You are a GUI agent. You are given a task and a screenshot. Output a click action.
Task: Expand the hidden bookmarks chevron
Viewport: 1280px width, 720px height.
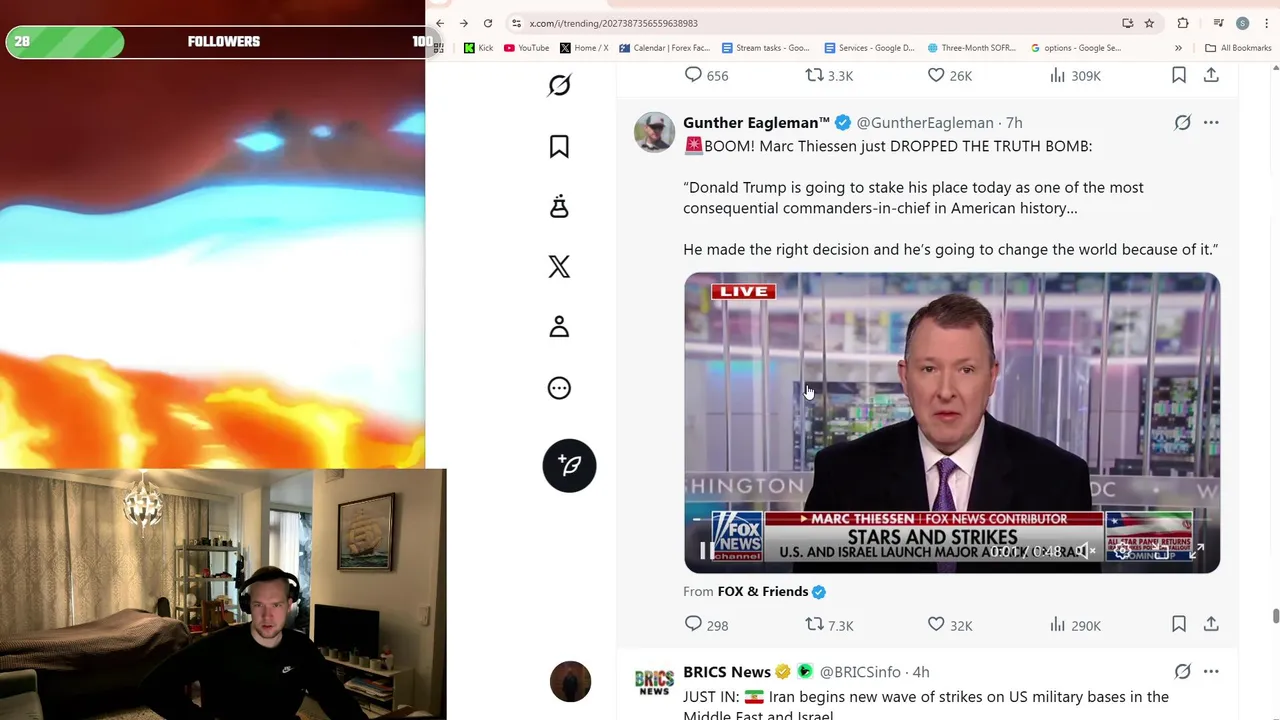coord(1178,48)
